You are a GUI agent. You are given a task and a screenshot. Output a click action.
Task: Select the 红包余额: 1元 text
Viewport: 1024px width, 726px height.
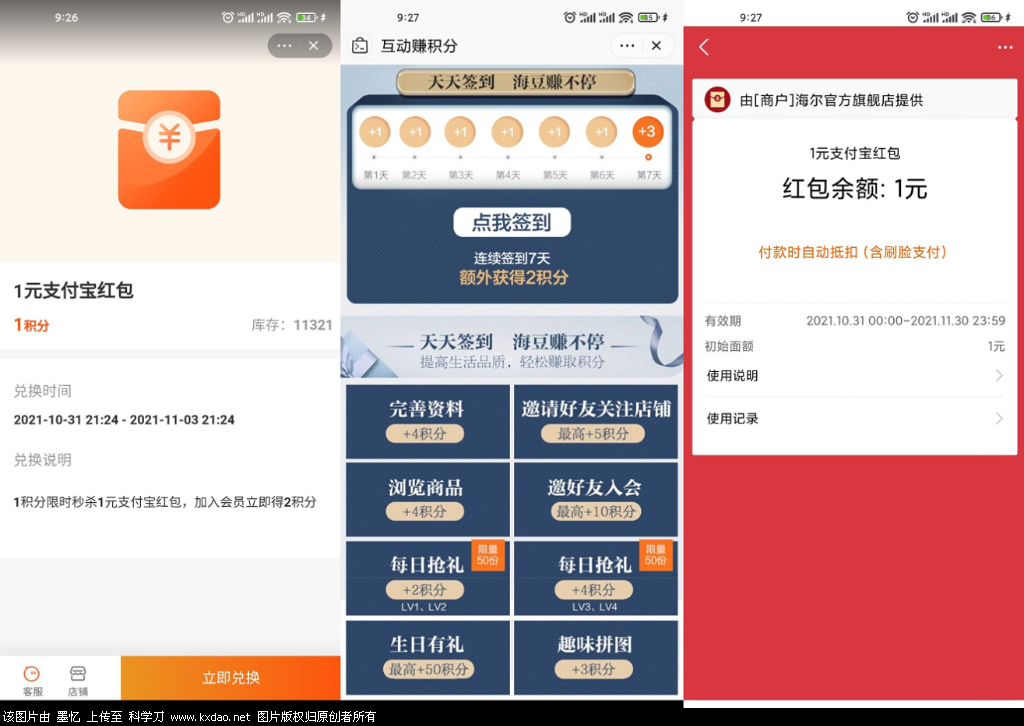point(855,189)
